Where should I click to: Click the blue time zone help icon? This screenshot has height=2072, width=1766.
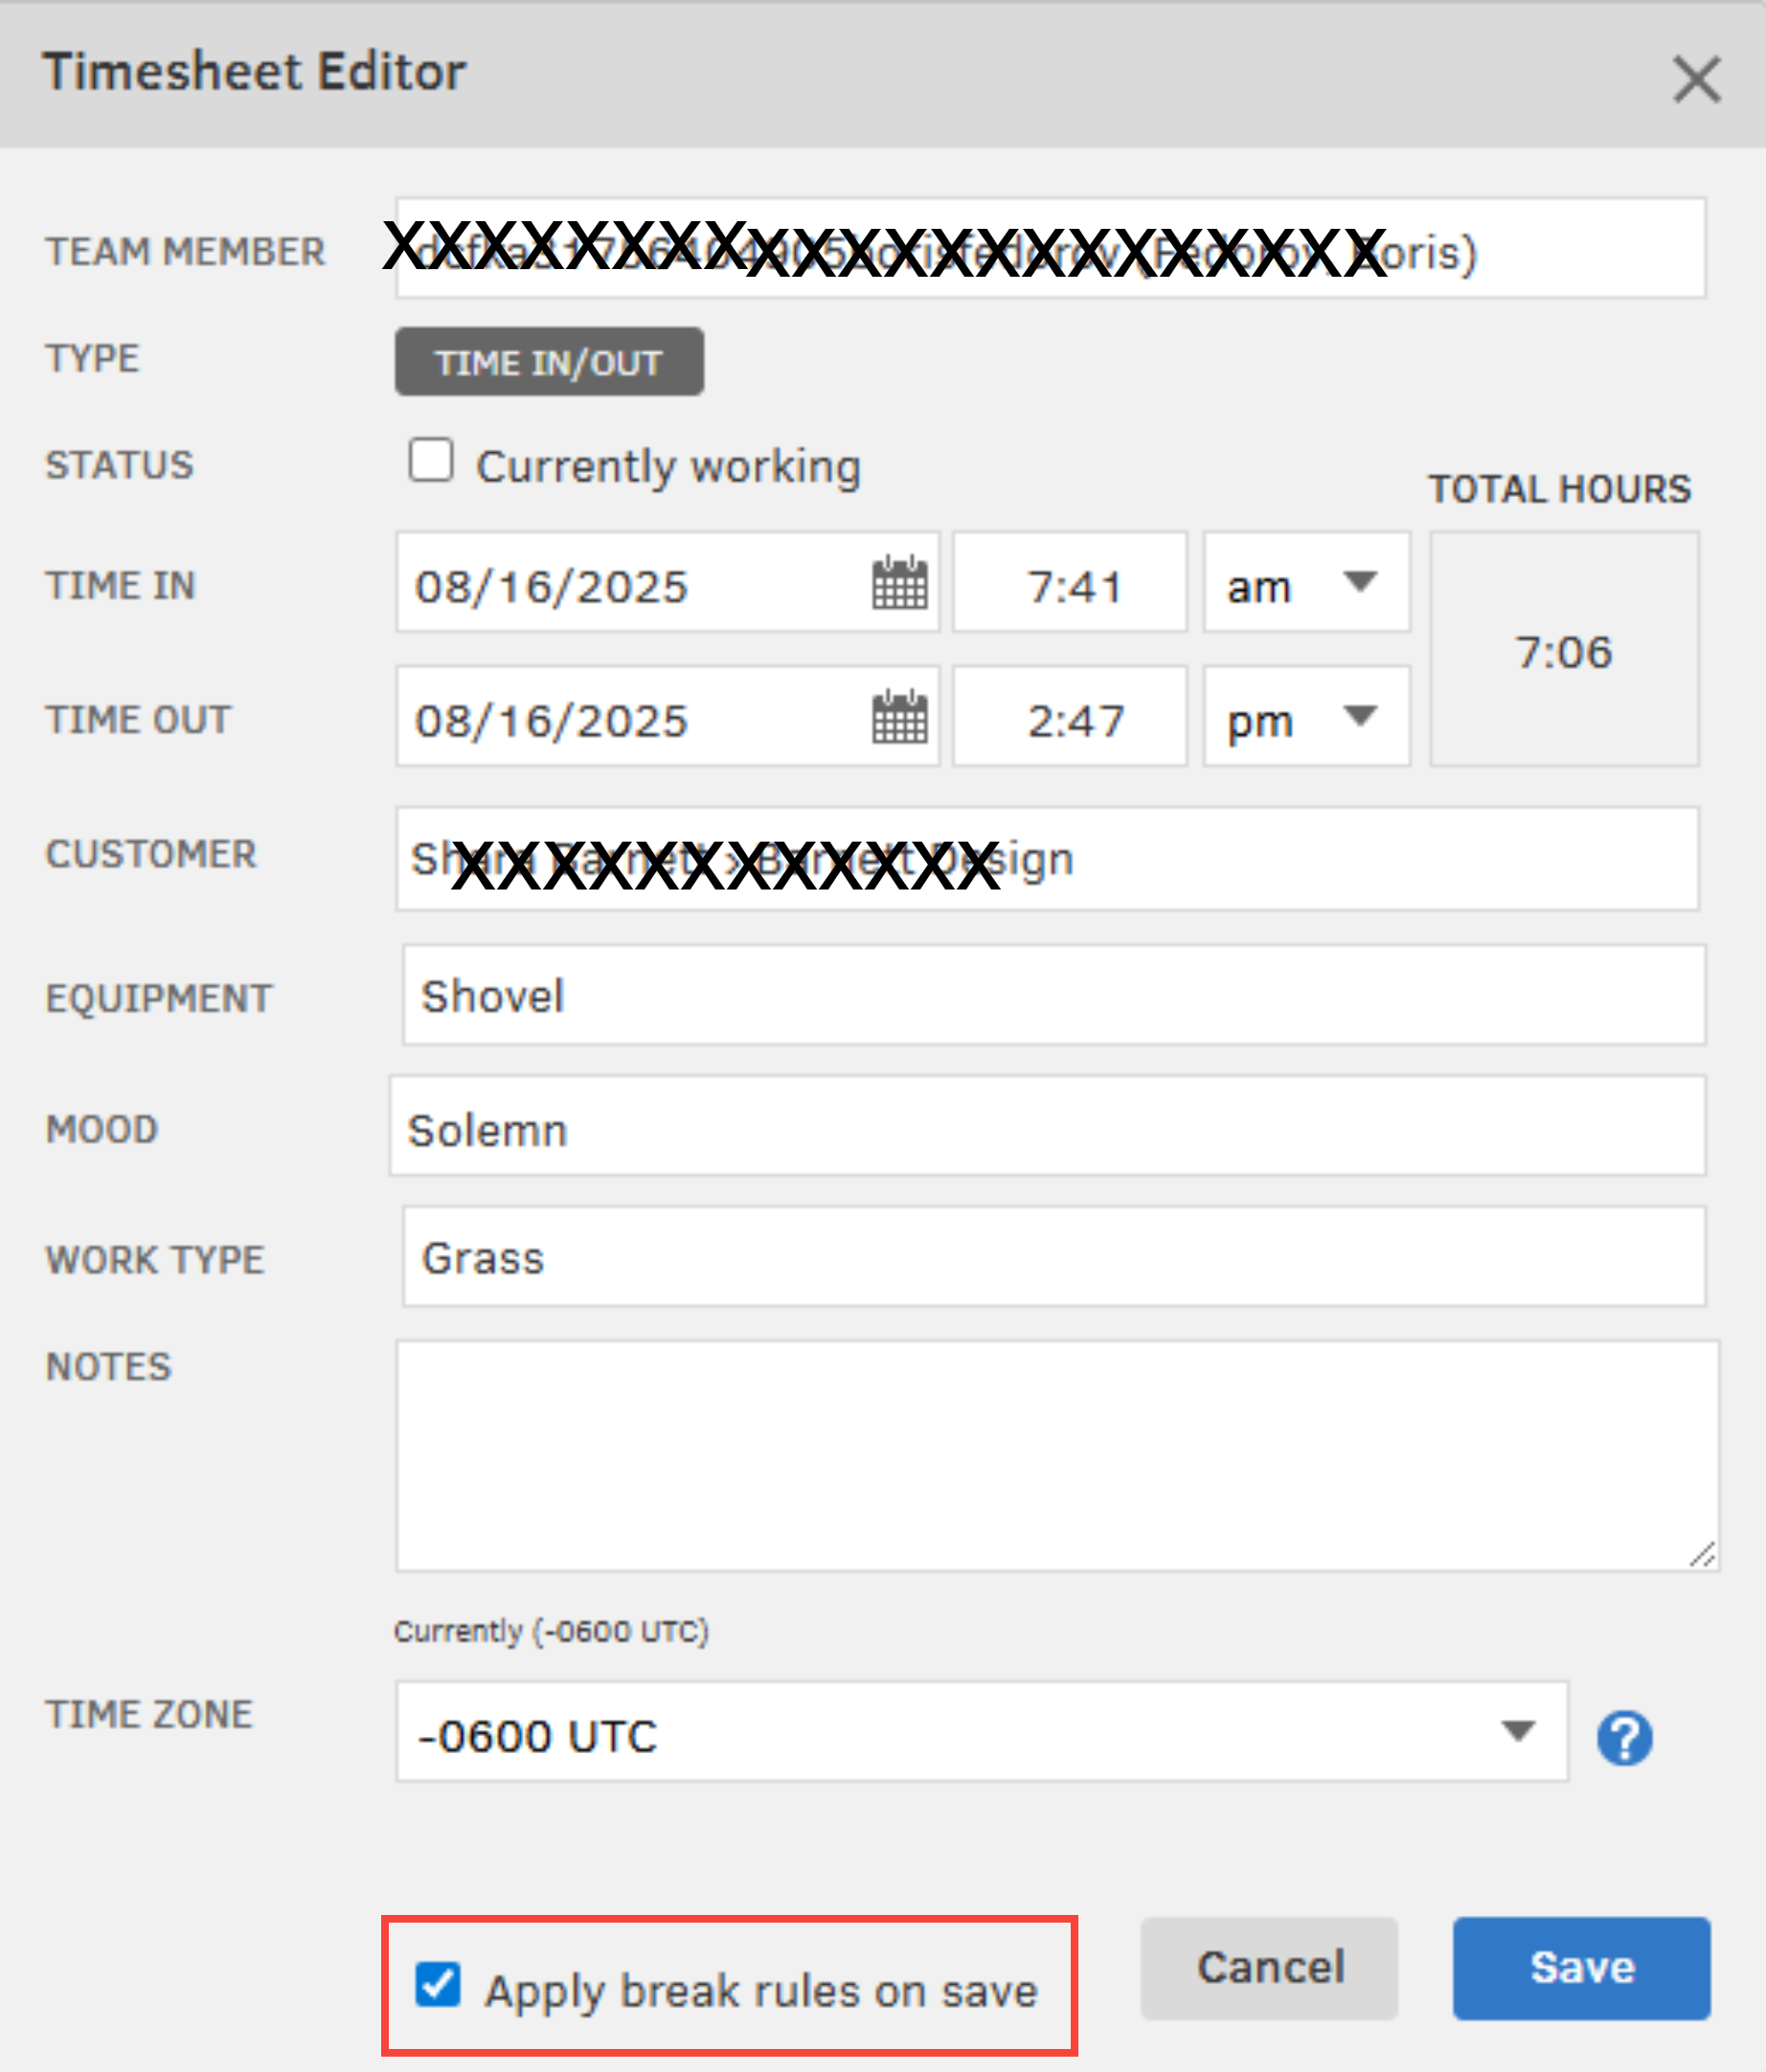point(1623,1738)
